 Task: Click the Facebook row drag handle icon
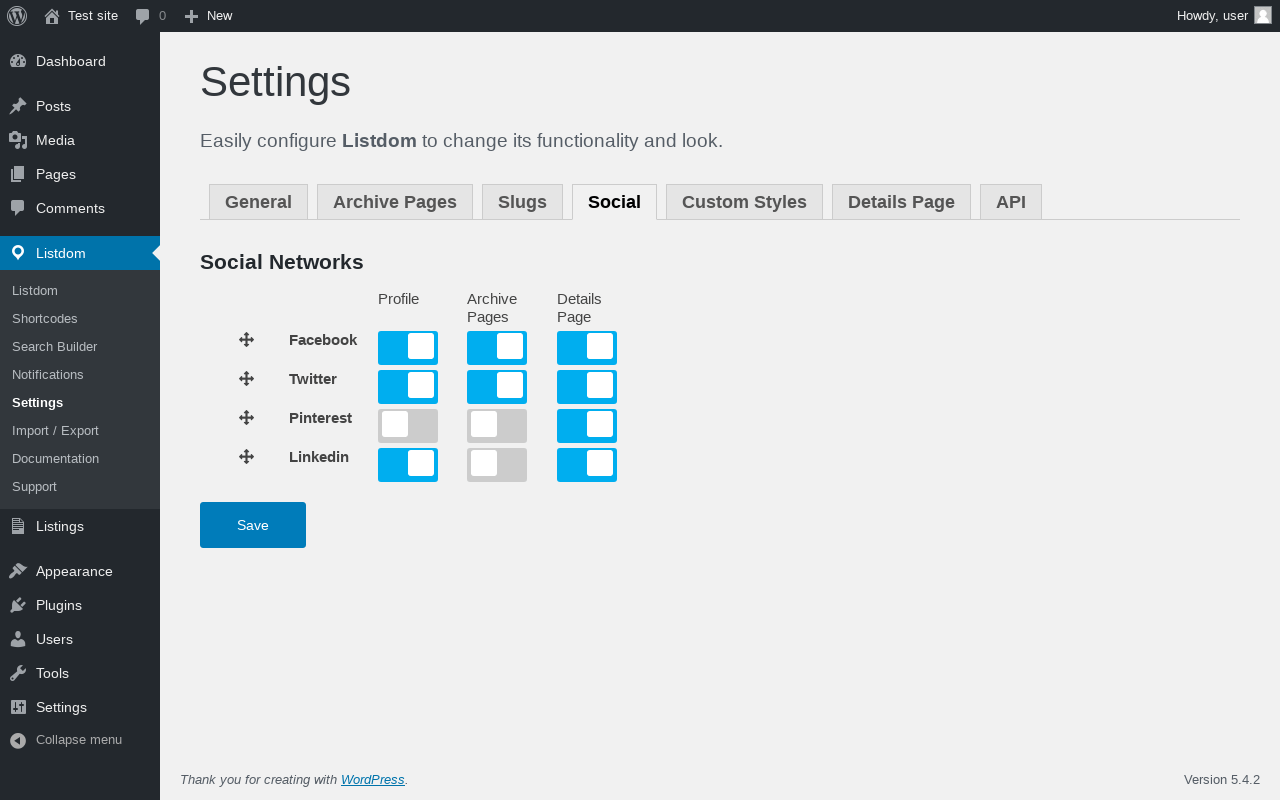tap(246, 340)
